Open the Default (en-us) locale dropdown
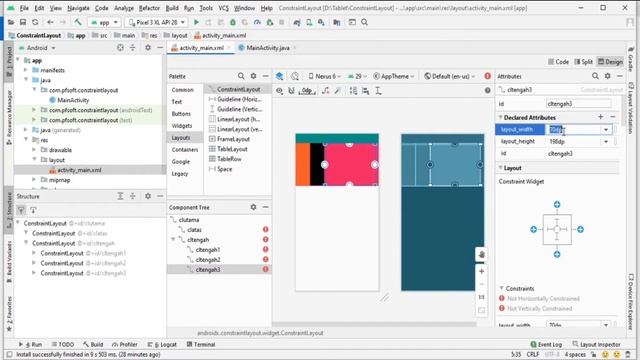This screenshot has height=360, width=640. point(449,76)
